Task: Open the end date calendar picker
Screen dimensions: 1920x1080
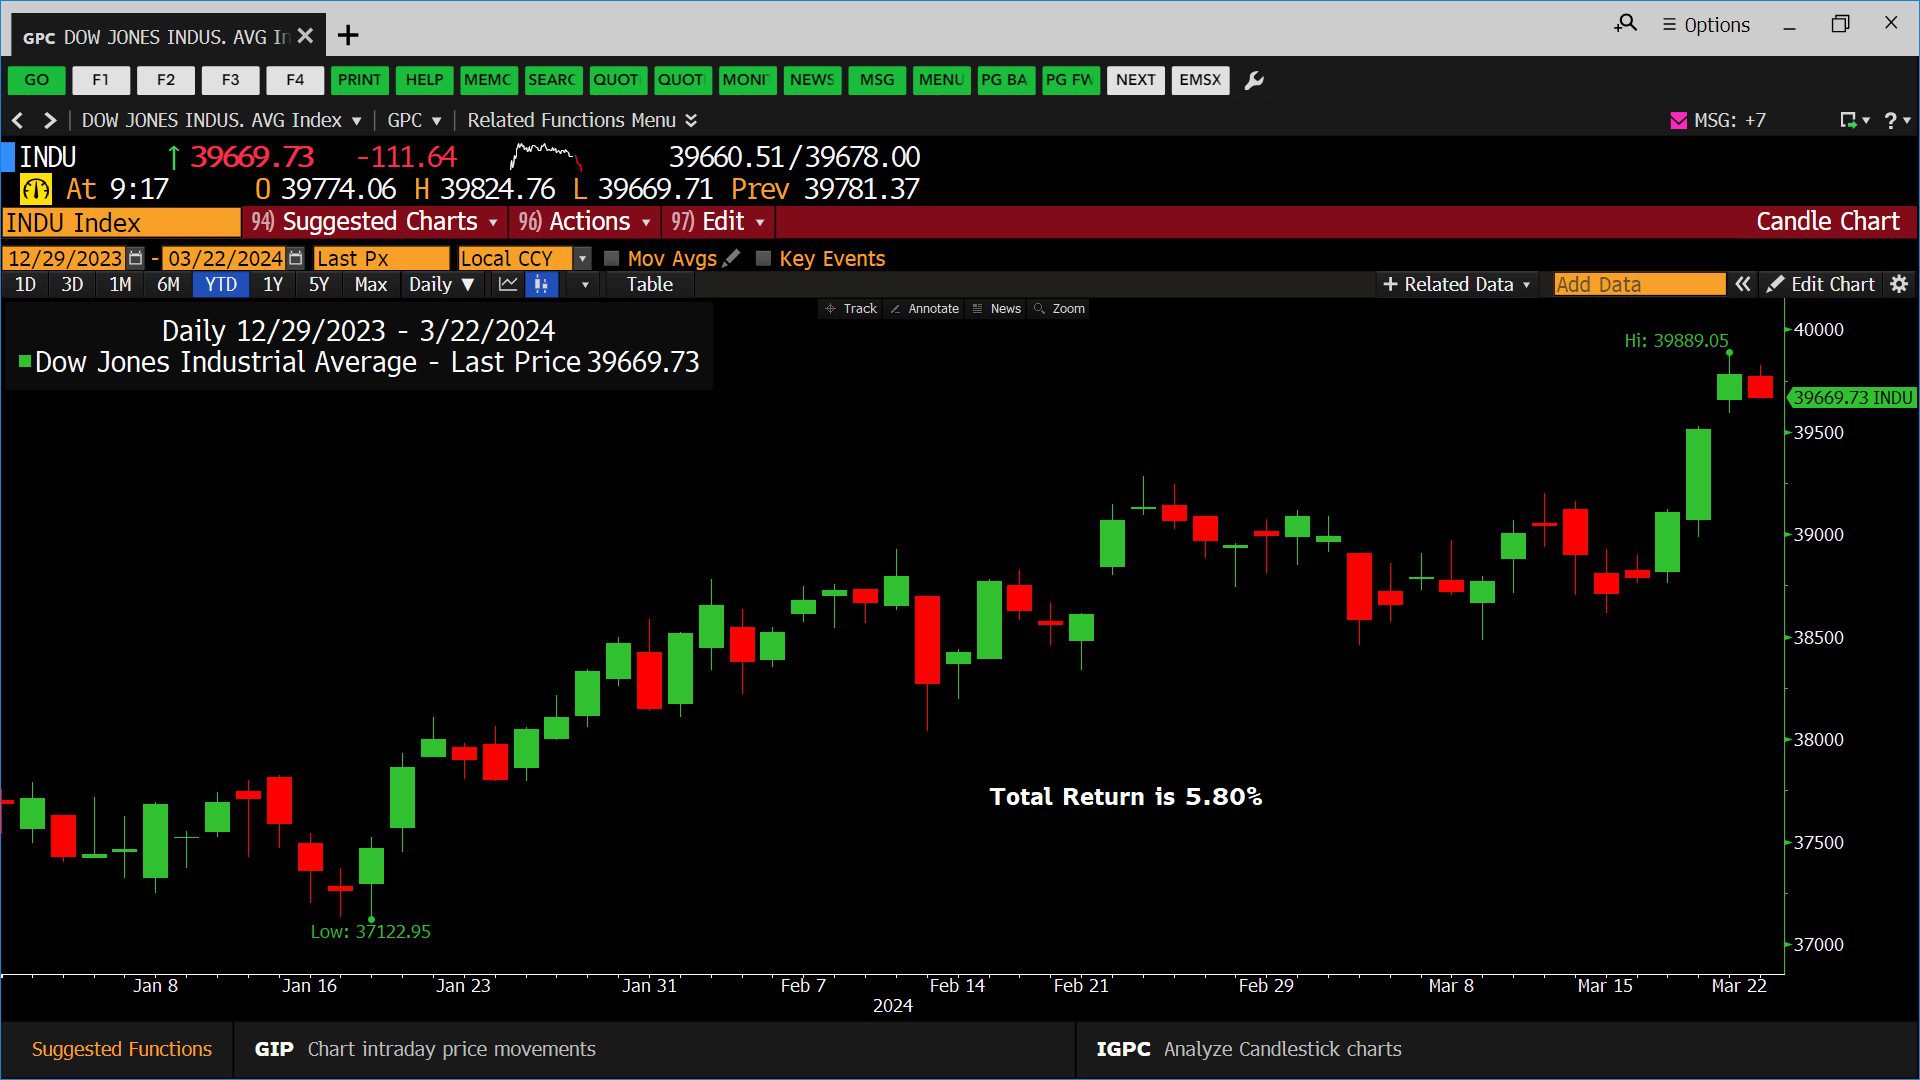Action: coord(295,258)
